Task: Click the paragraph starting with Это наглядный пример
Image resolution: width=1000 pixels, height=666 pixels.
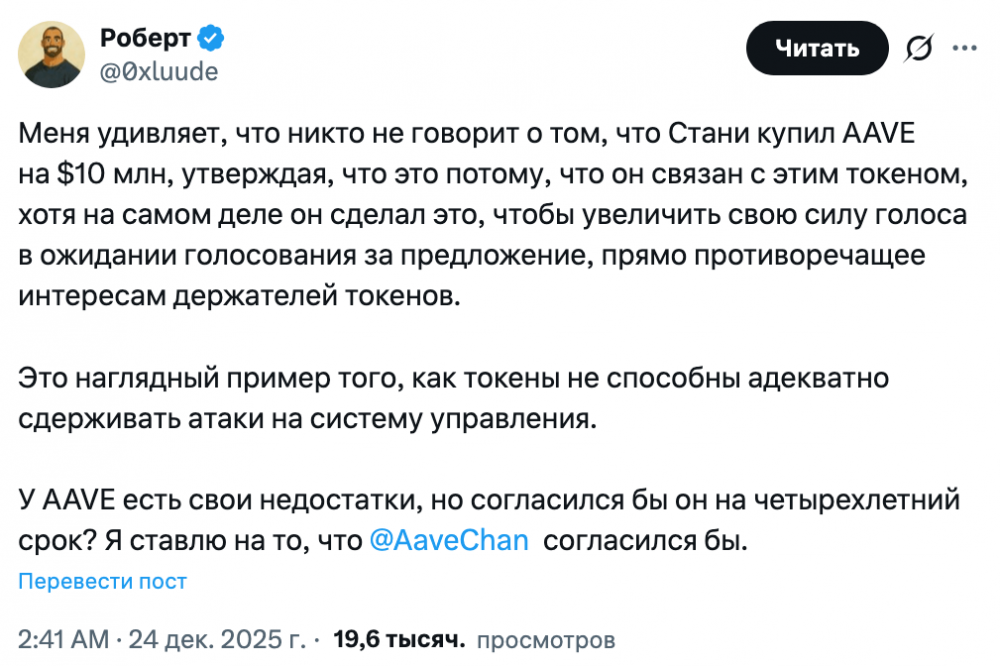Action: click(x=454, y=398)
